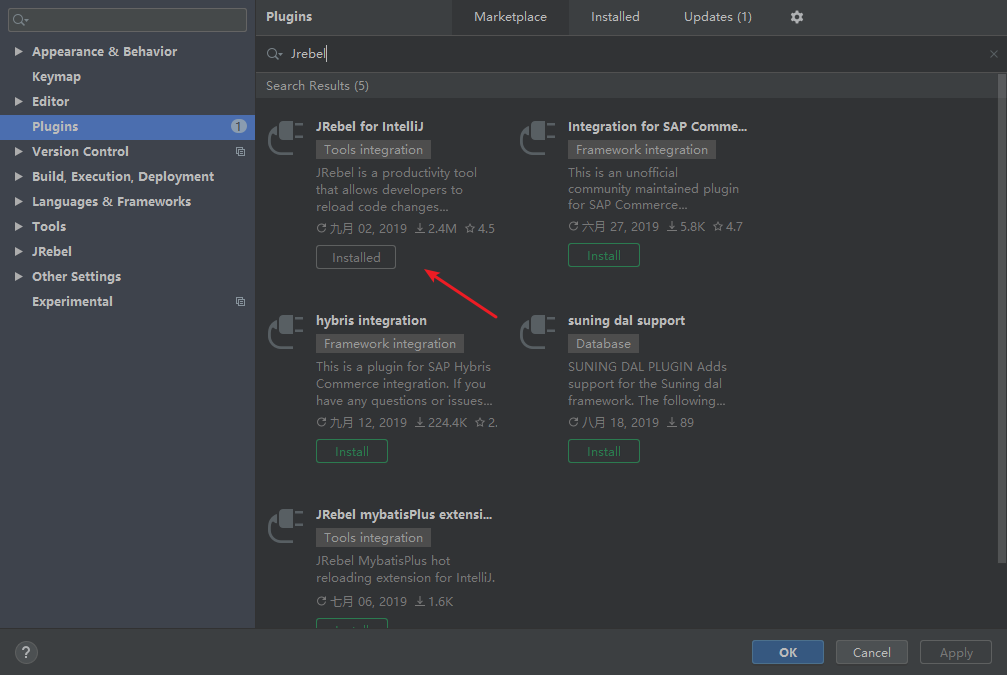The width and height of the screenshot is (1007, 675).
Task: Expand the JRebel settings node
Action: click(x=19, y=252)
